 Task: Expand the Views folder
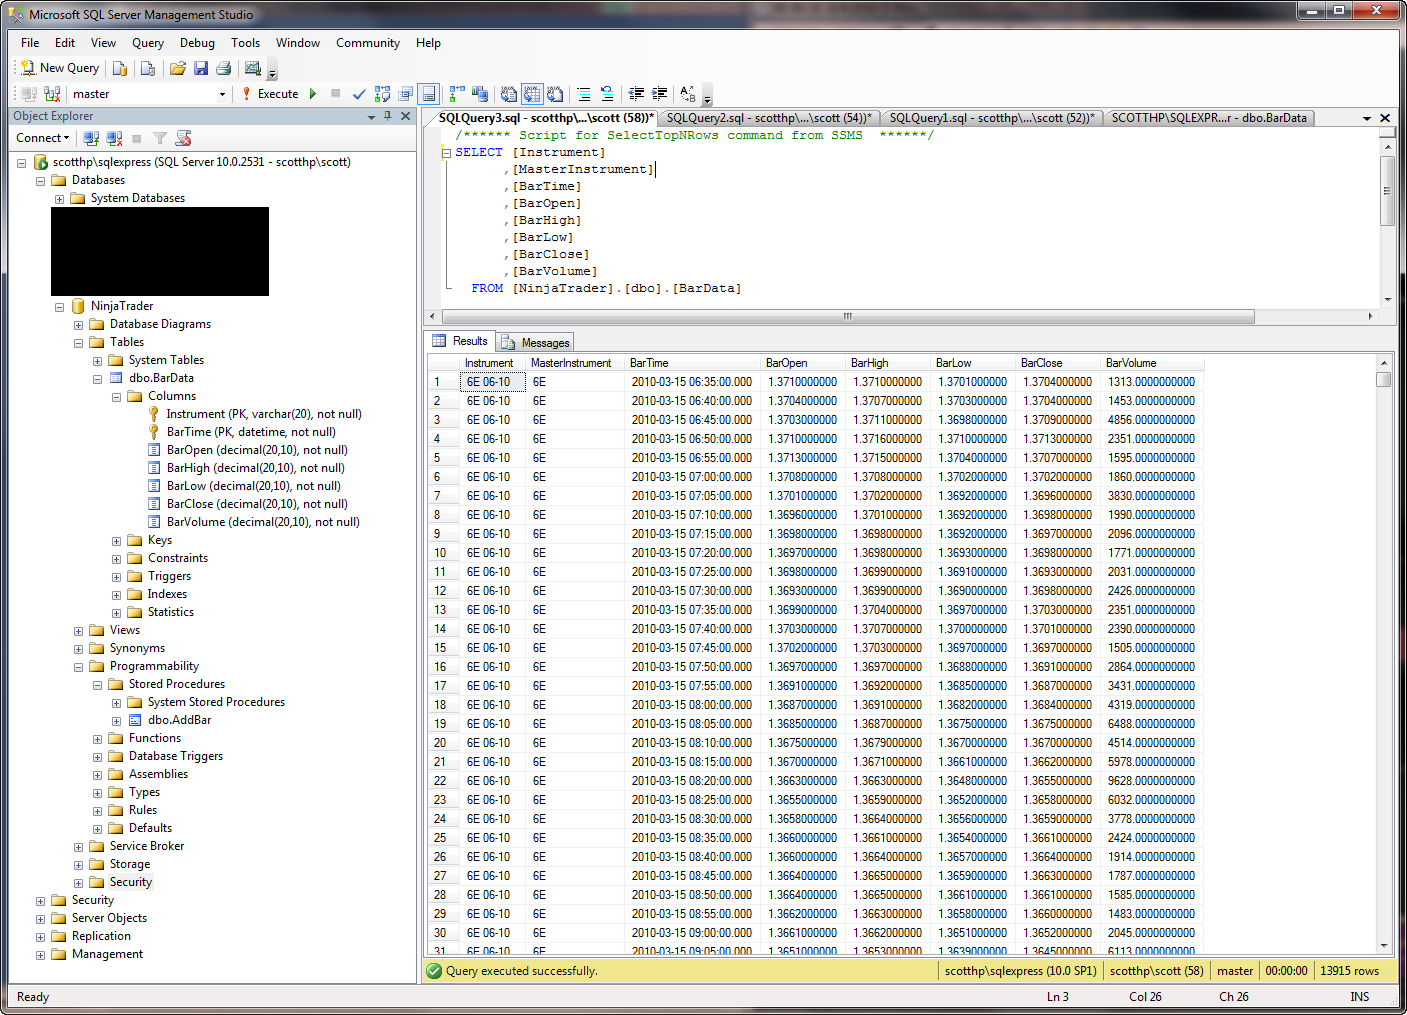pos(78,631)
